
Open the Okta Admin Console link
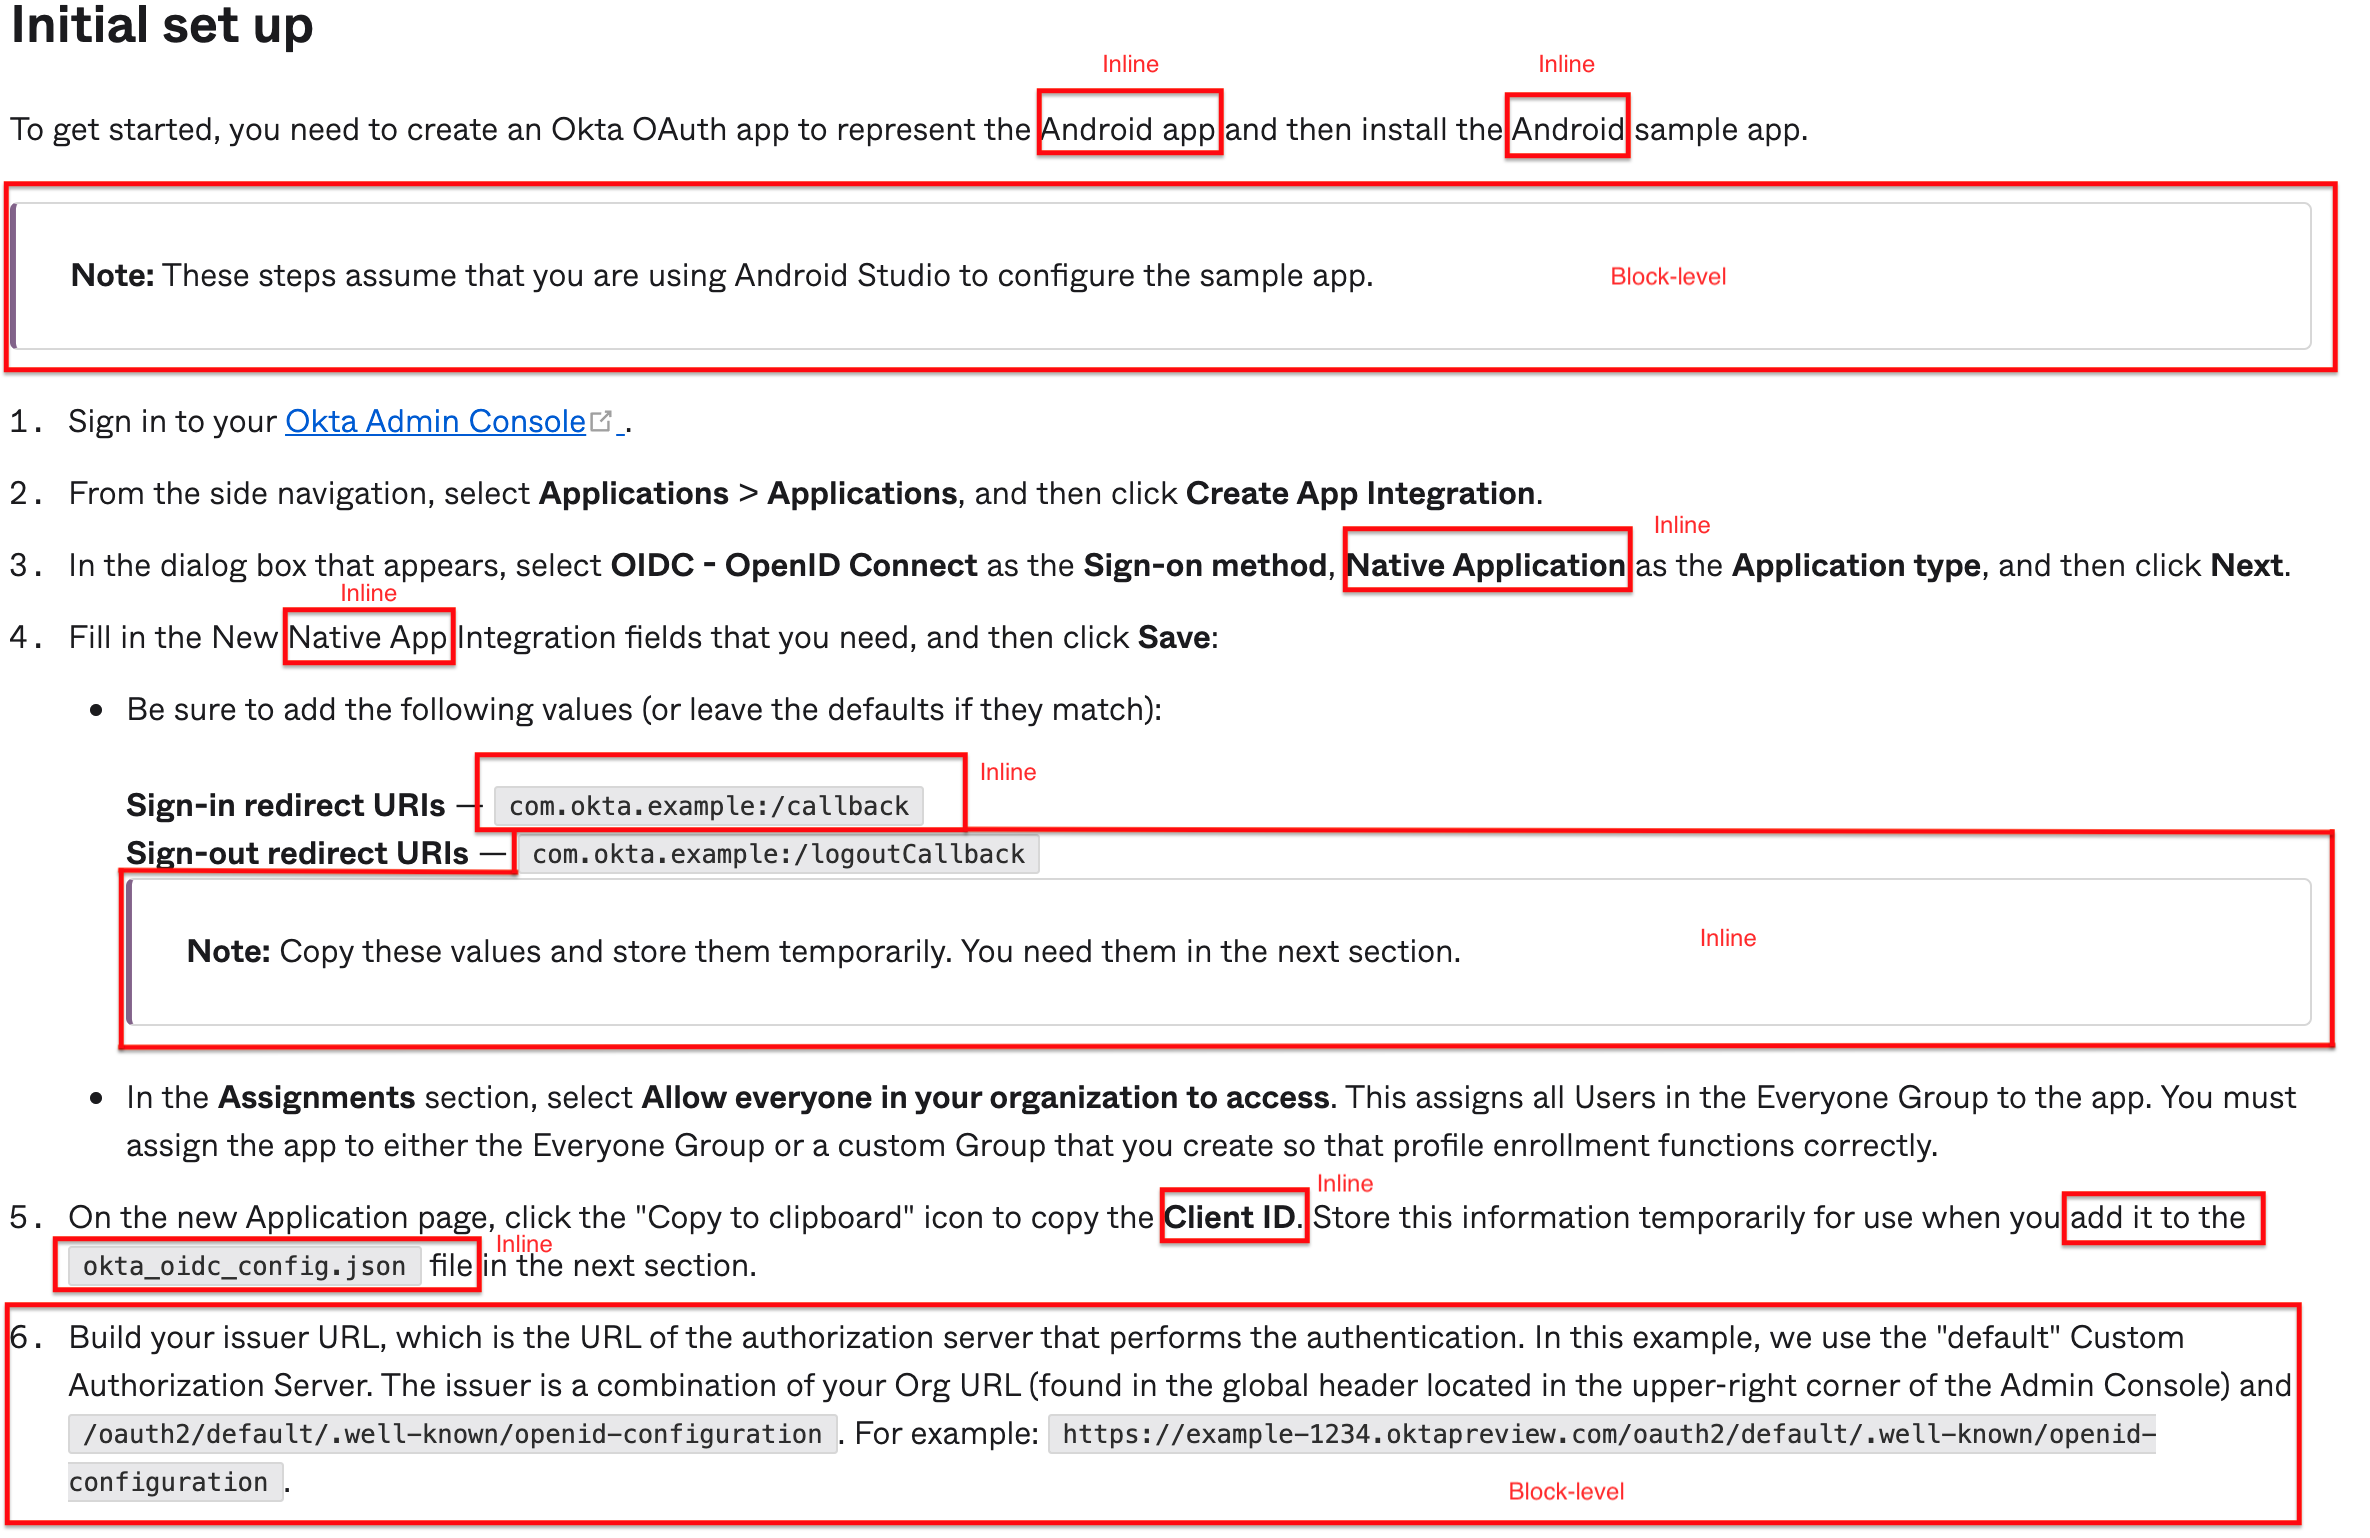[x=435, y=421]
